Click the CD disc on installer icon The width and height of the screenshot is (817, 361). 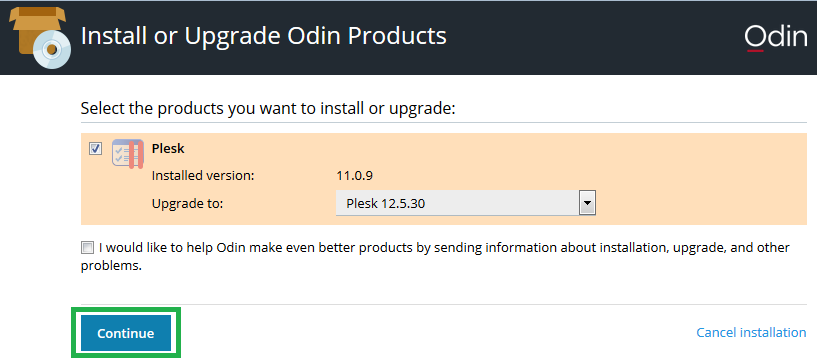52,49
